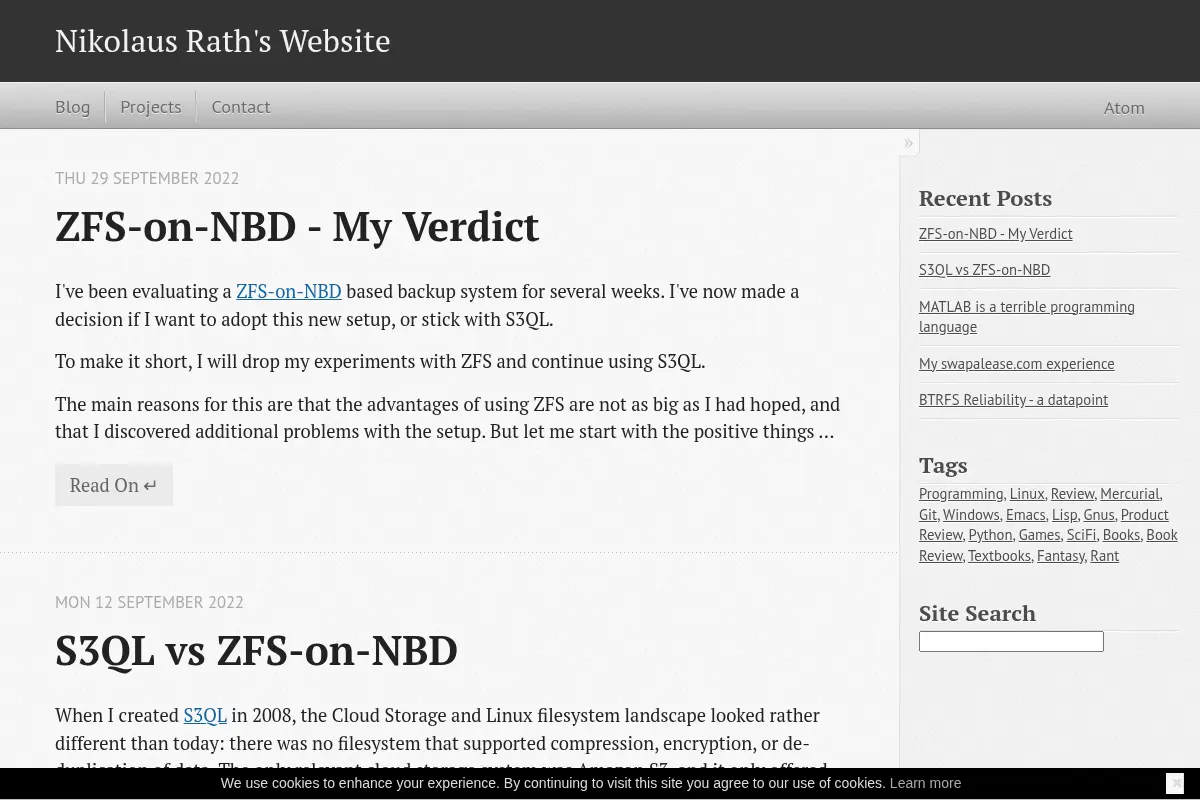Screen dimensions: 1200x800
Task: Click Learn more in the cookie banner
Action: tap(925, 783)
